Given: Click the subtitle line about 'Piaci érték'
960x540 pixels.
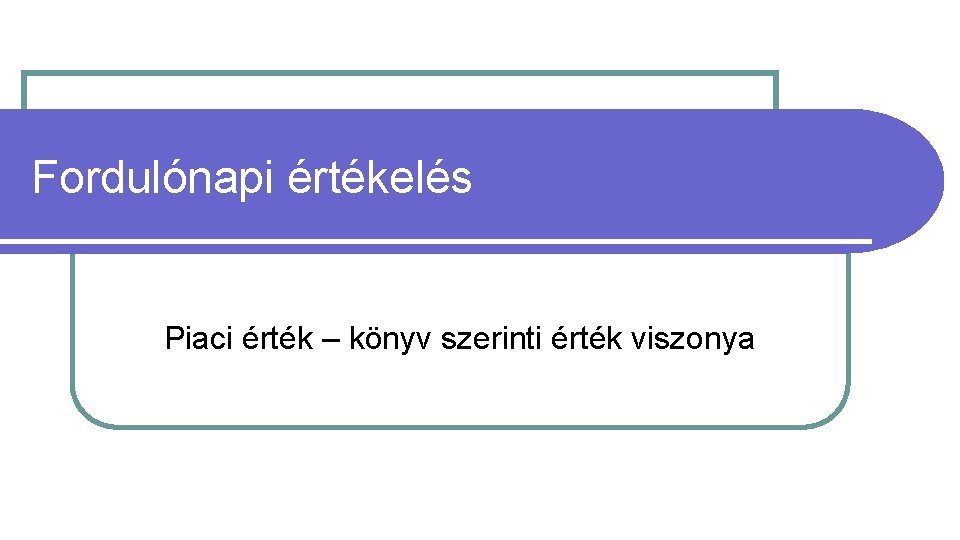Looking at the screenshot, I should coord(459,339).
